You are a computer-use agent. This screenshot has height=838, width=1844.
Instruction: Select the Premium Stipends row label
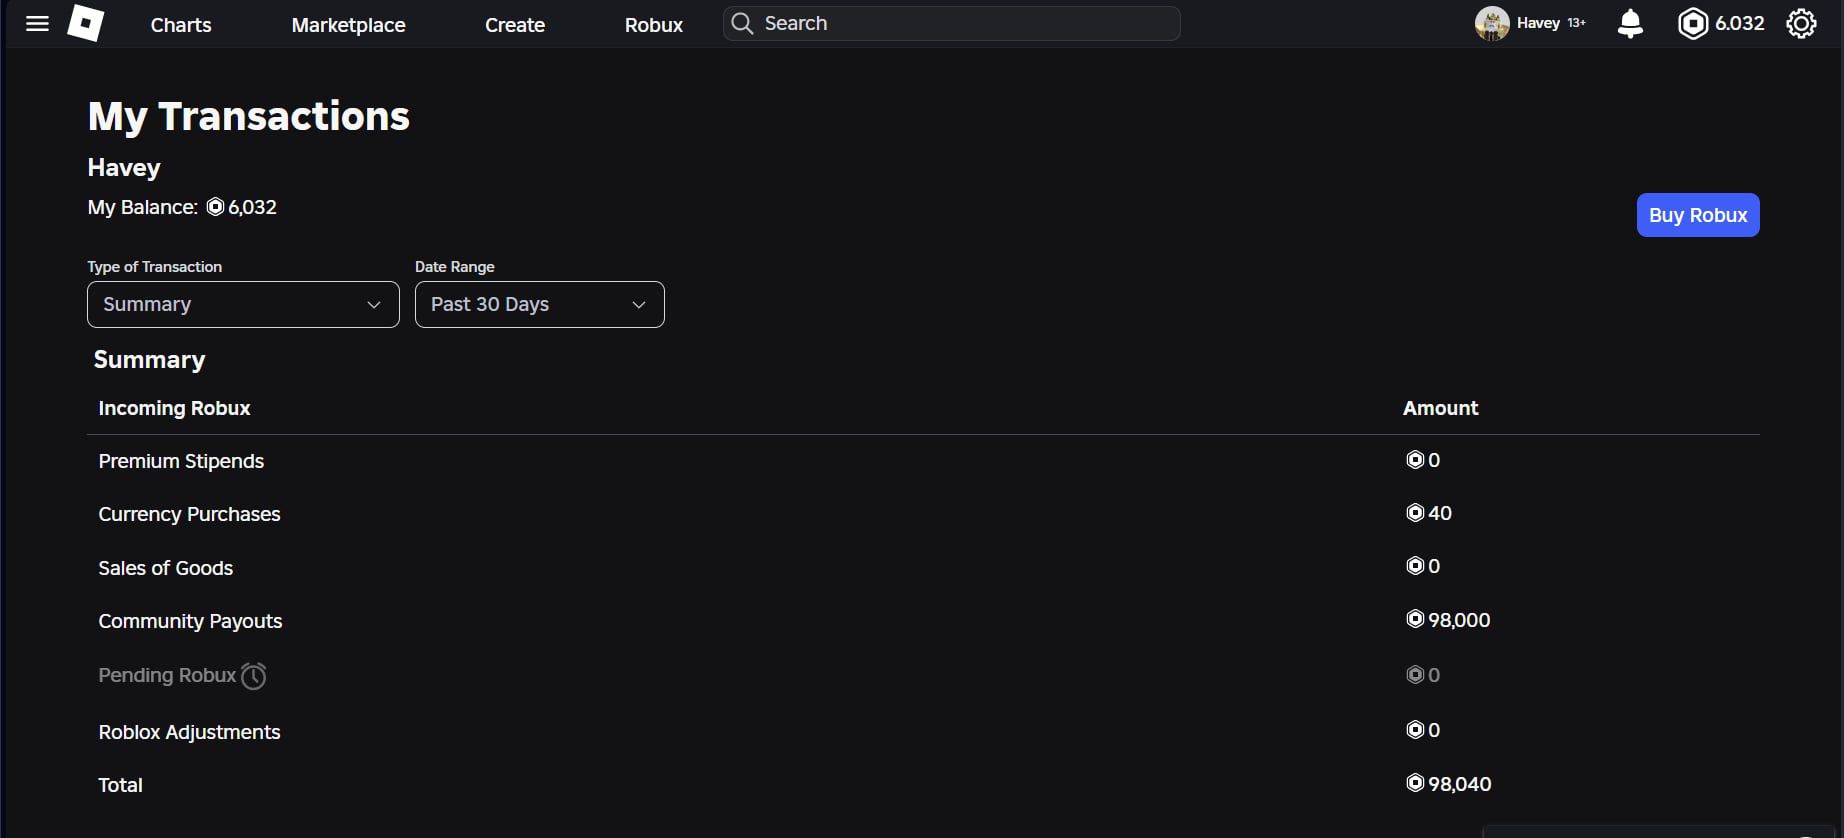(x=181, y=461)
